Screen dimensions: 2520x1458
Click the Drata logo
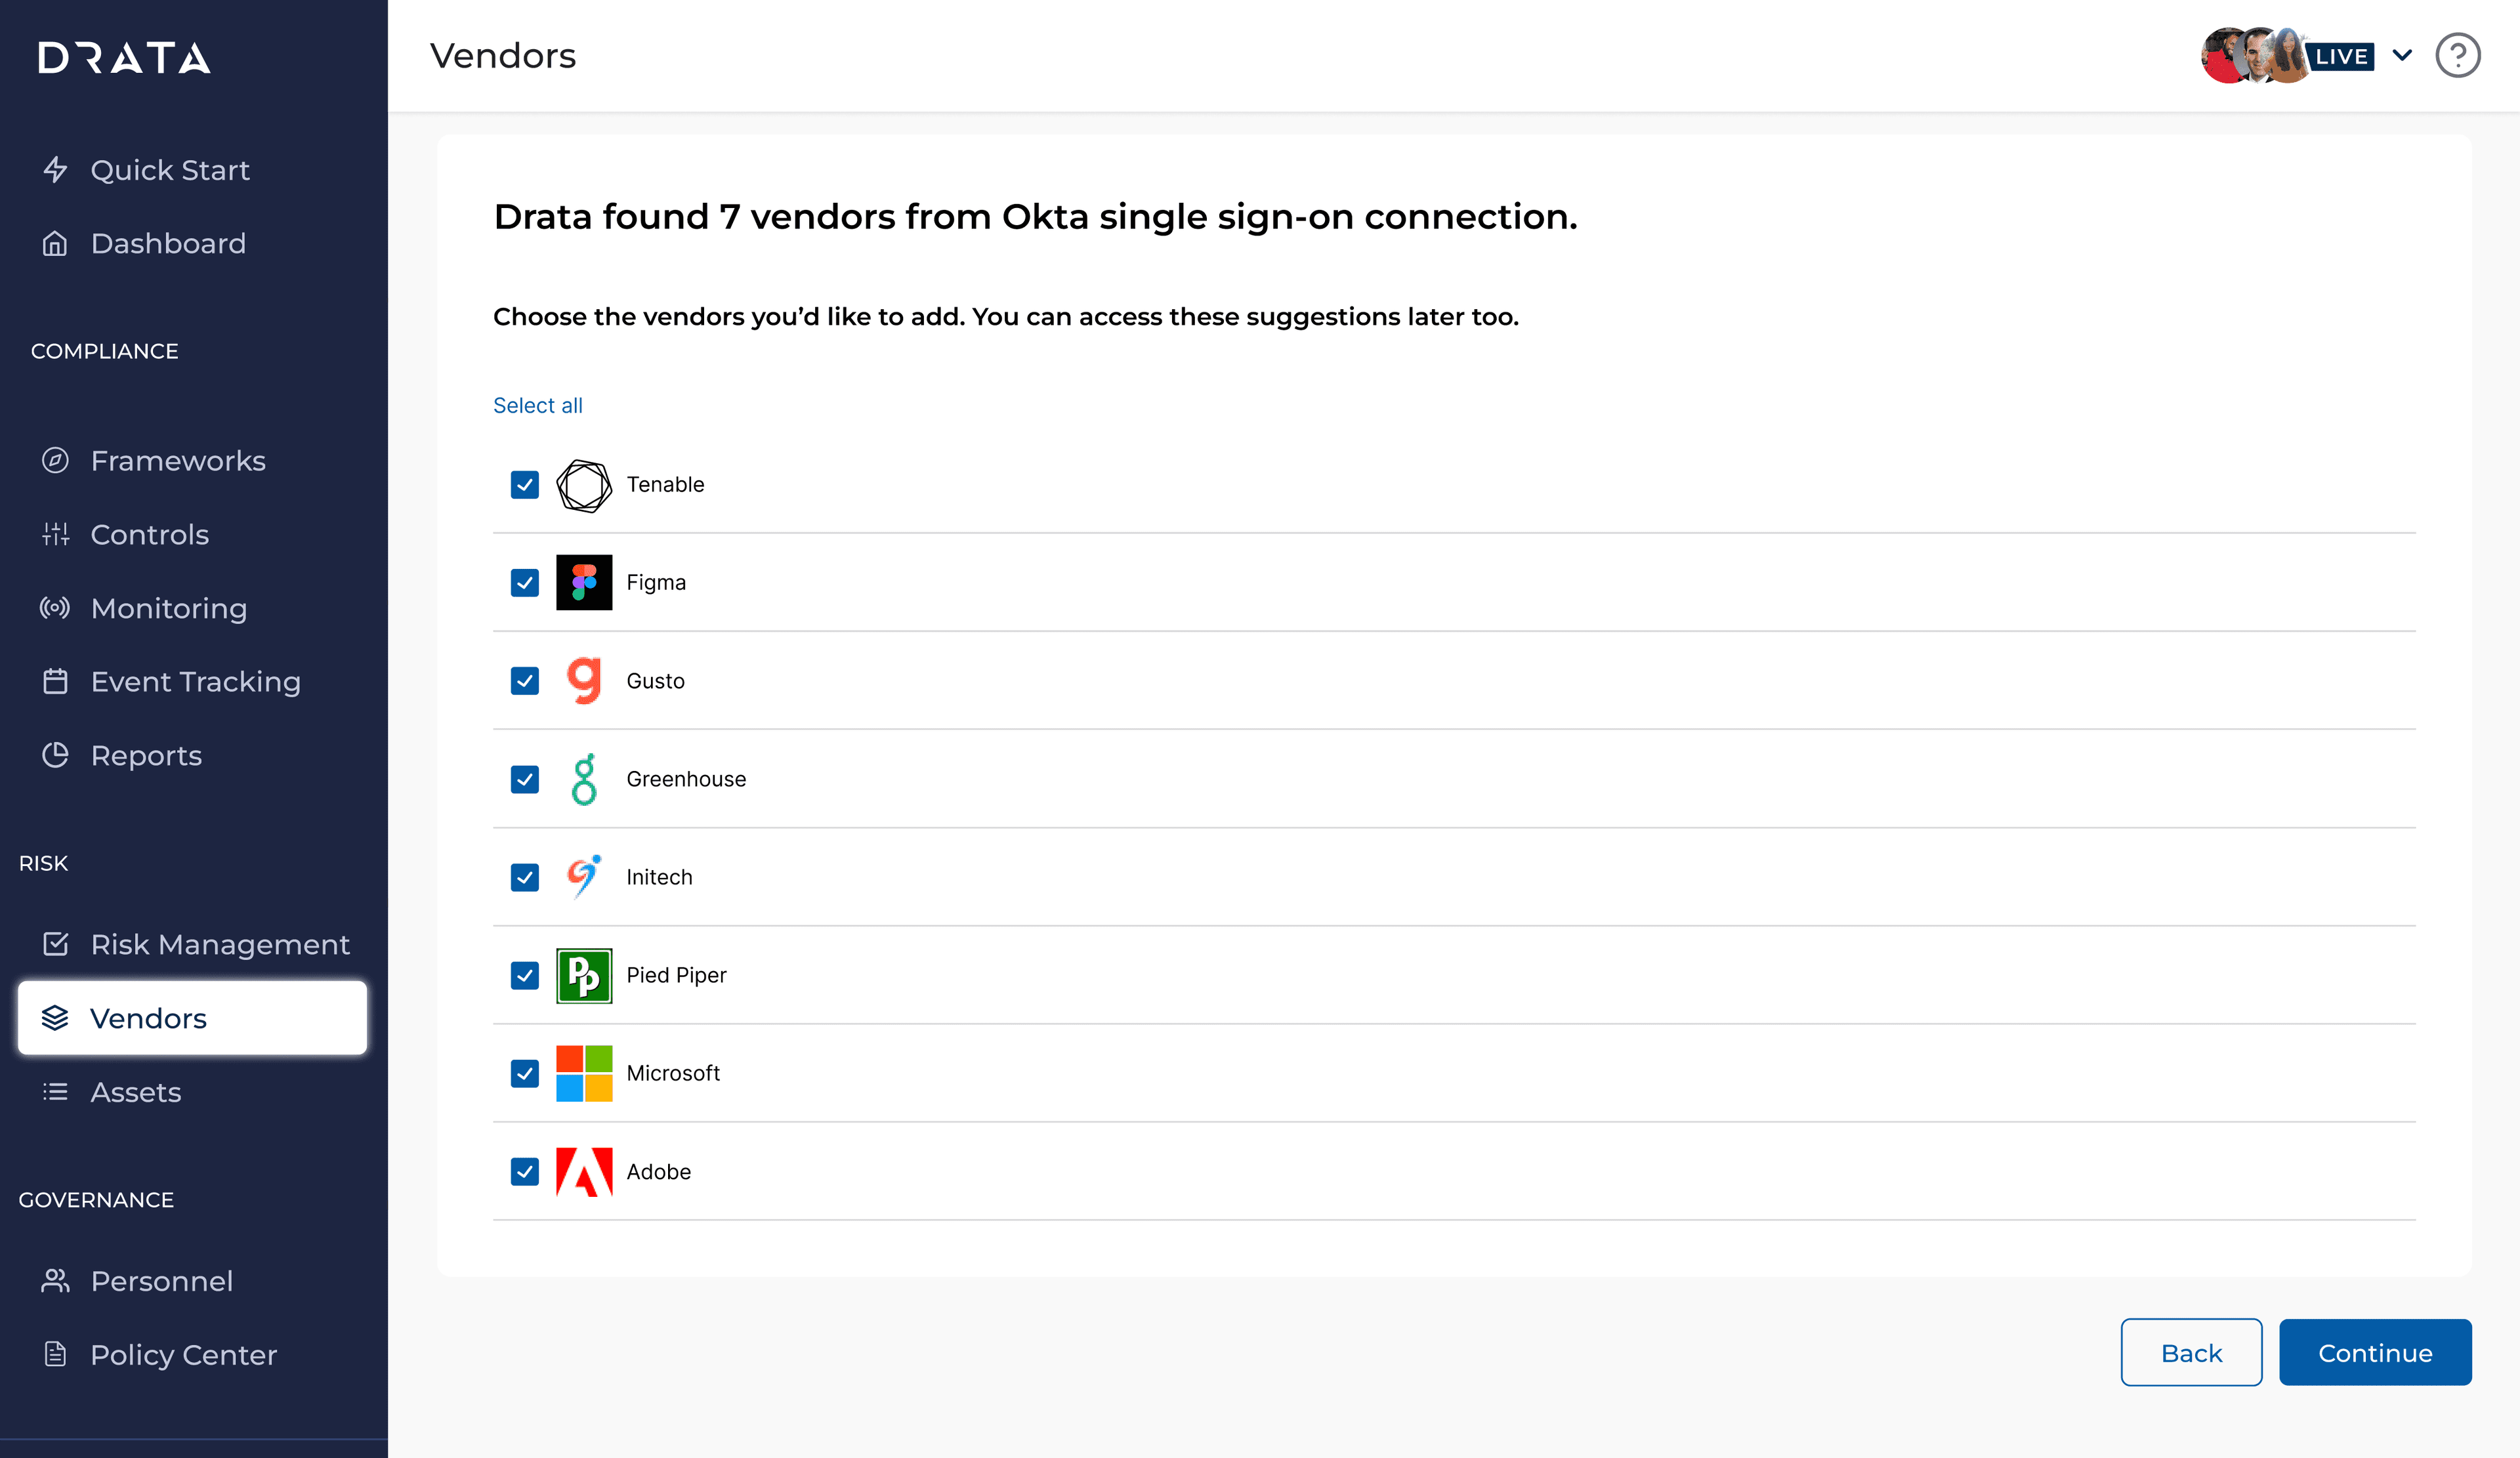point(124,58)
